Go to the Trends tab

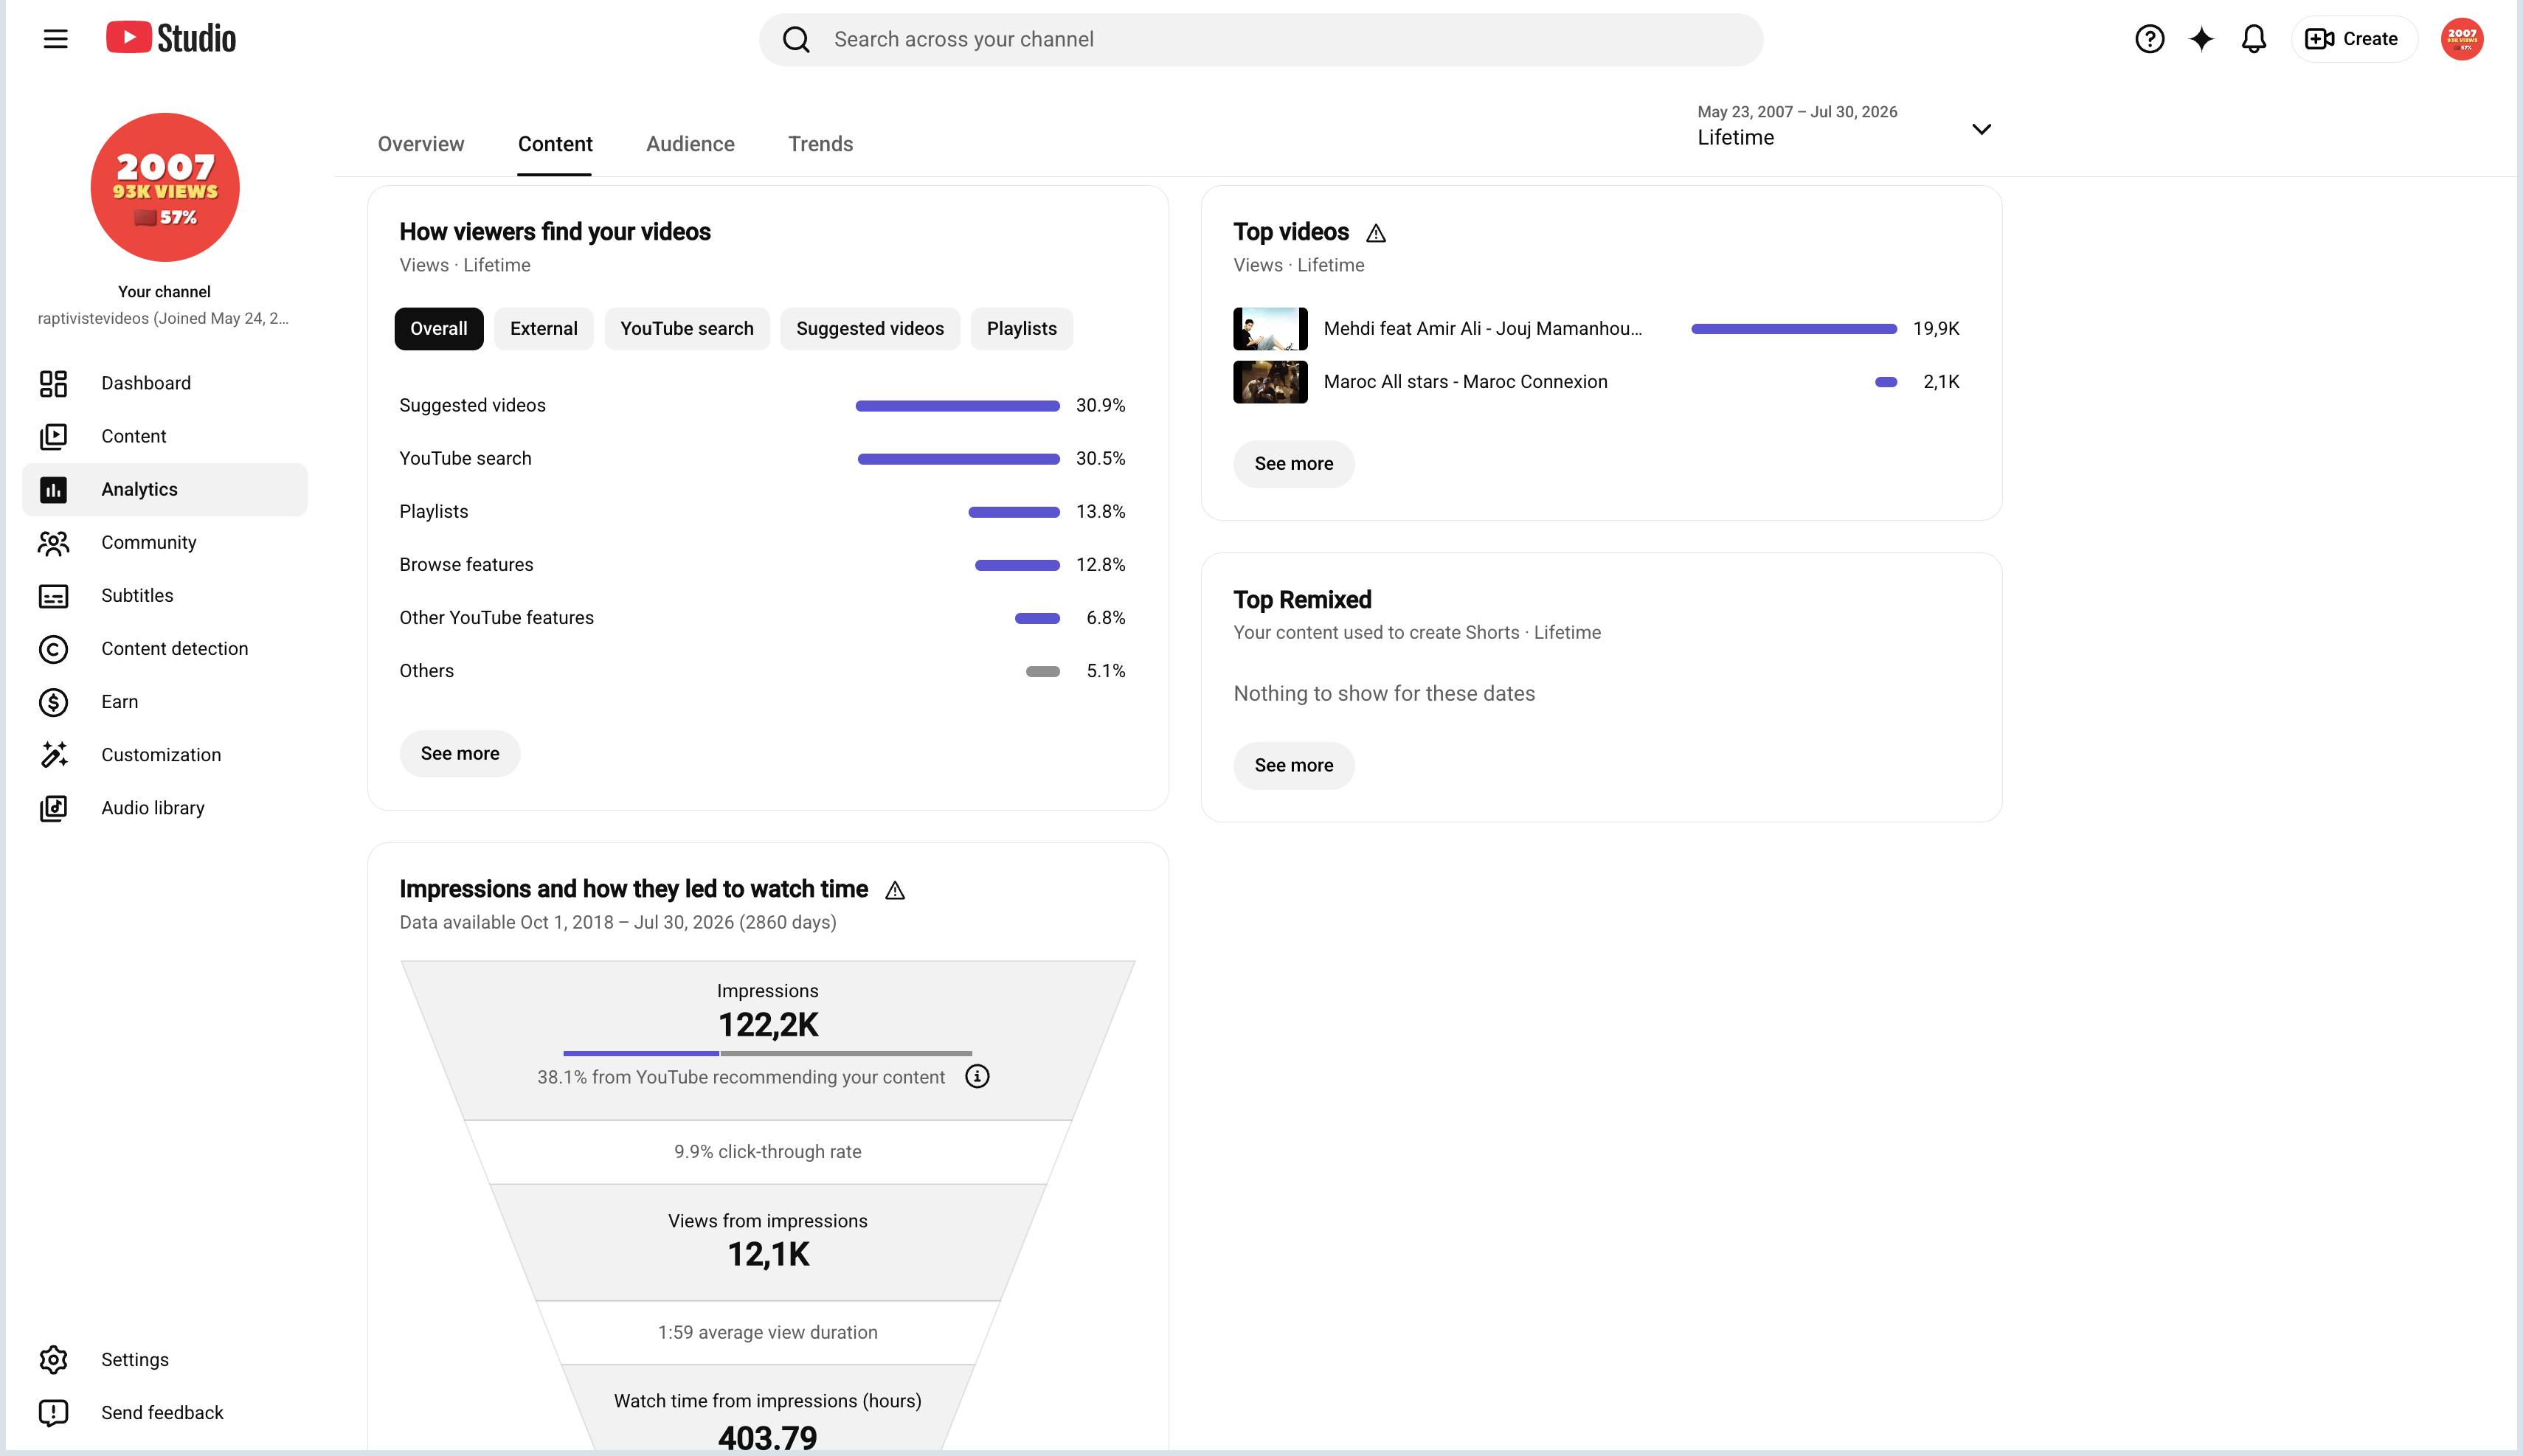[820, 144]
